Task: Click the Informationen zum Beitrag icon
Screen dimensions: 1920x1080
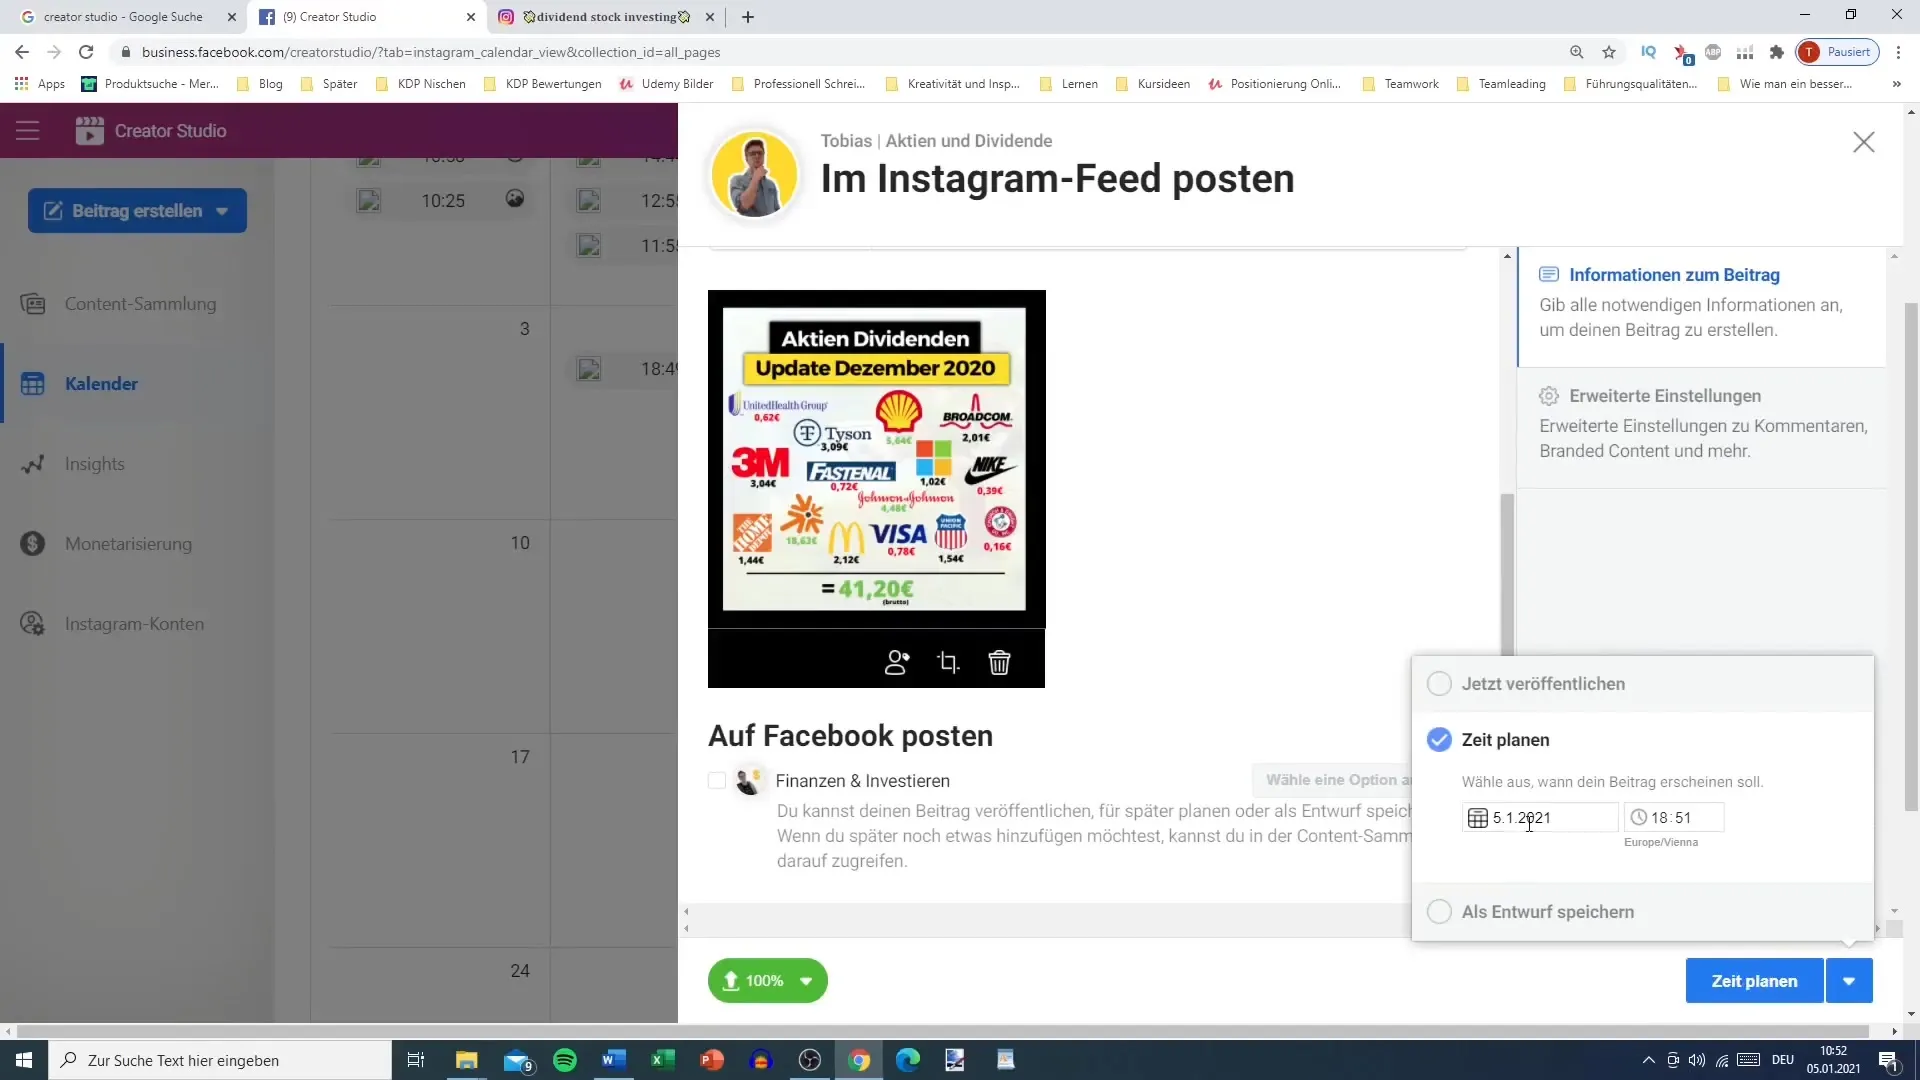Action: click(x=1549, y=274)
